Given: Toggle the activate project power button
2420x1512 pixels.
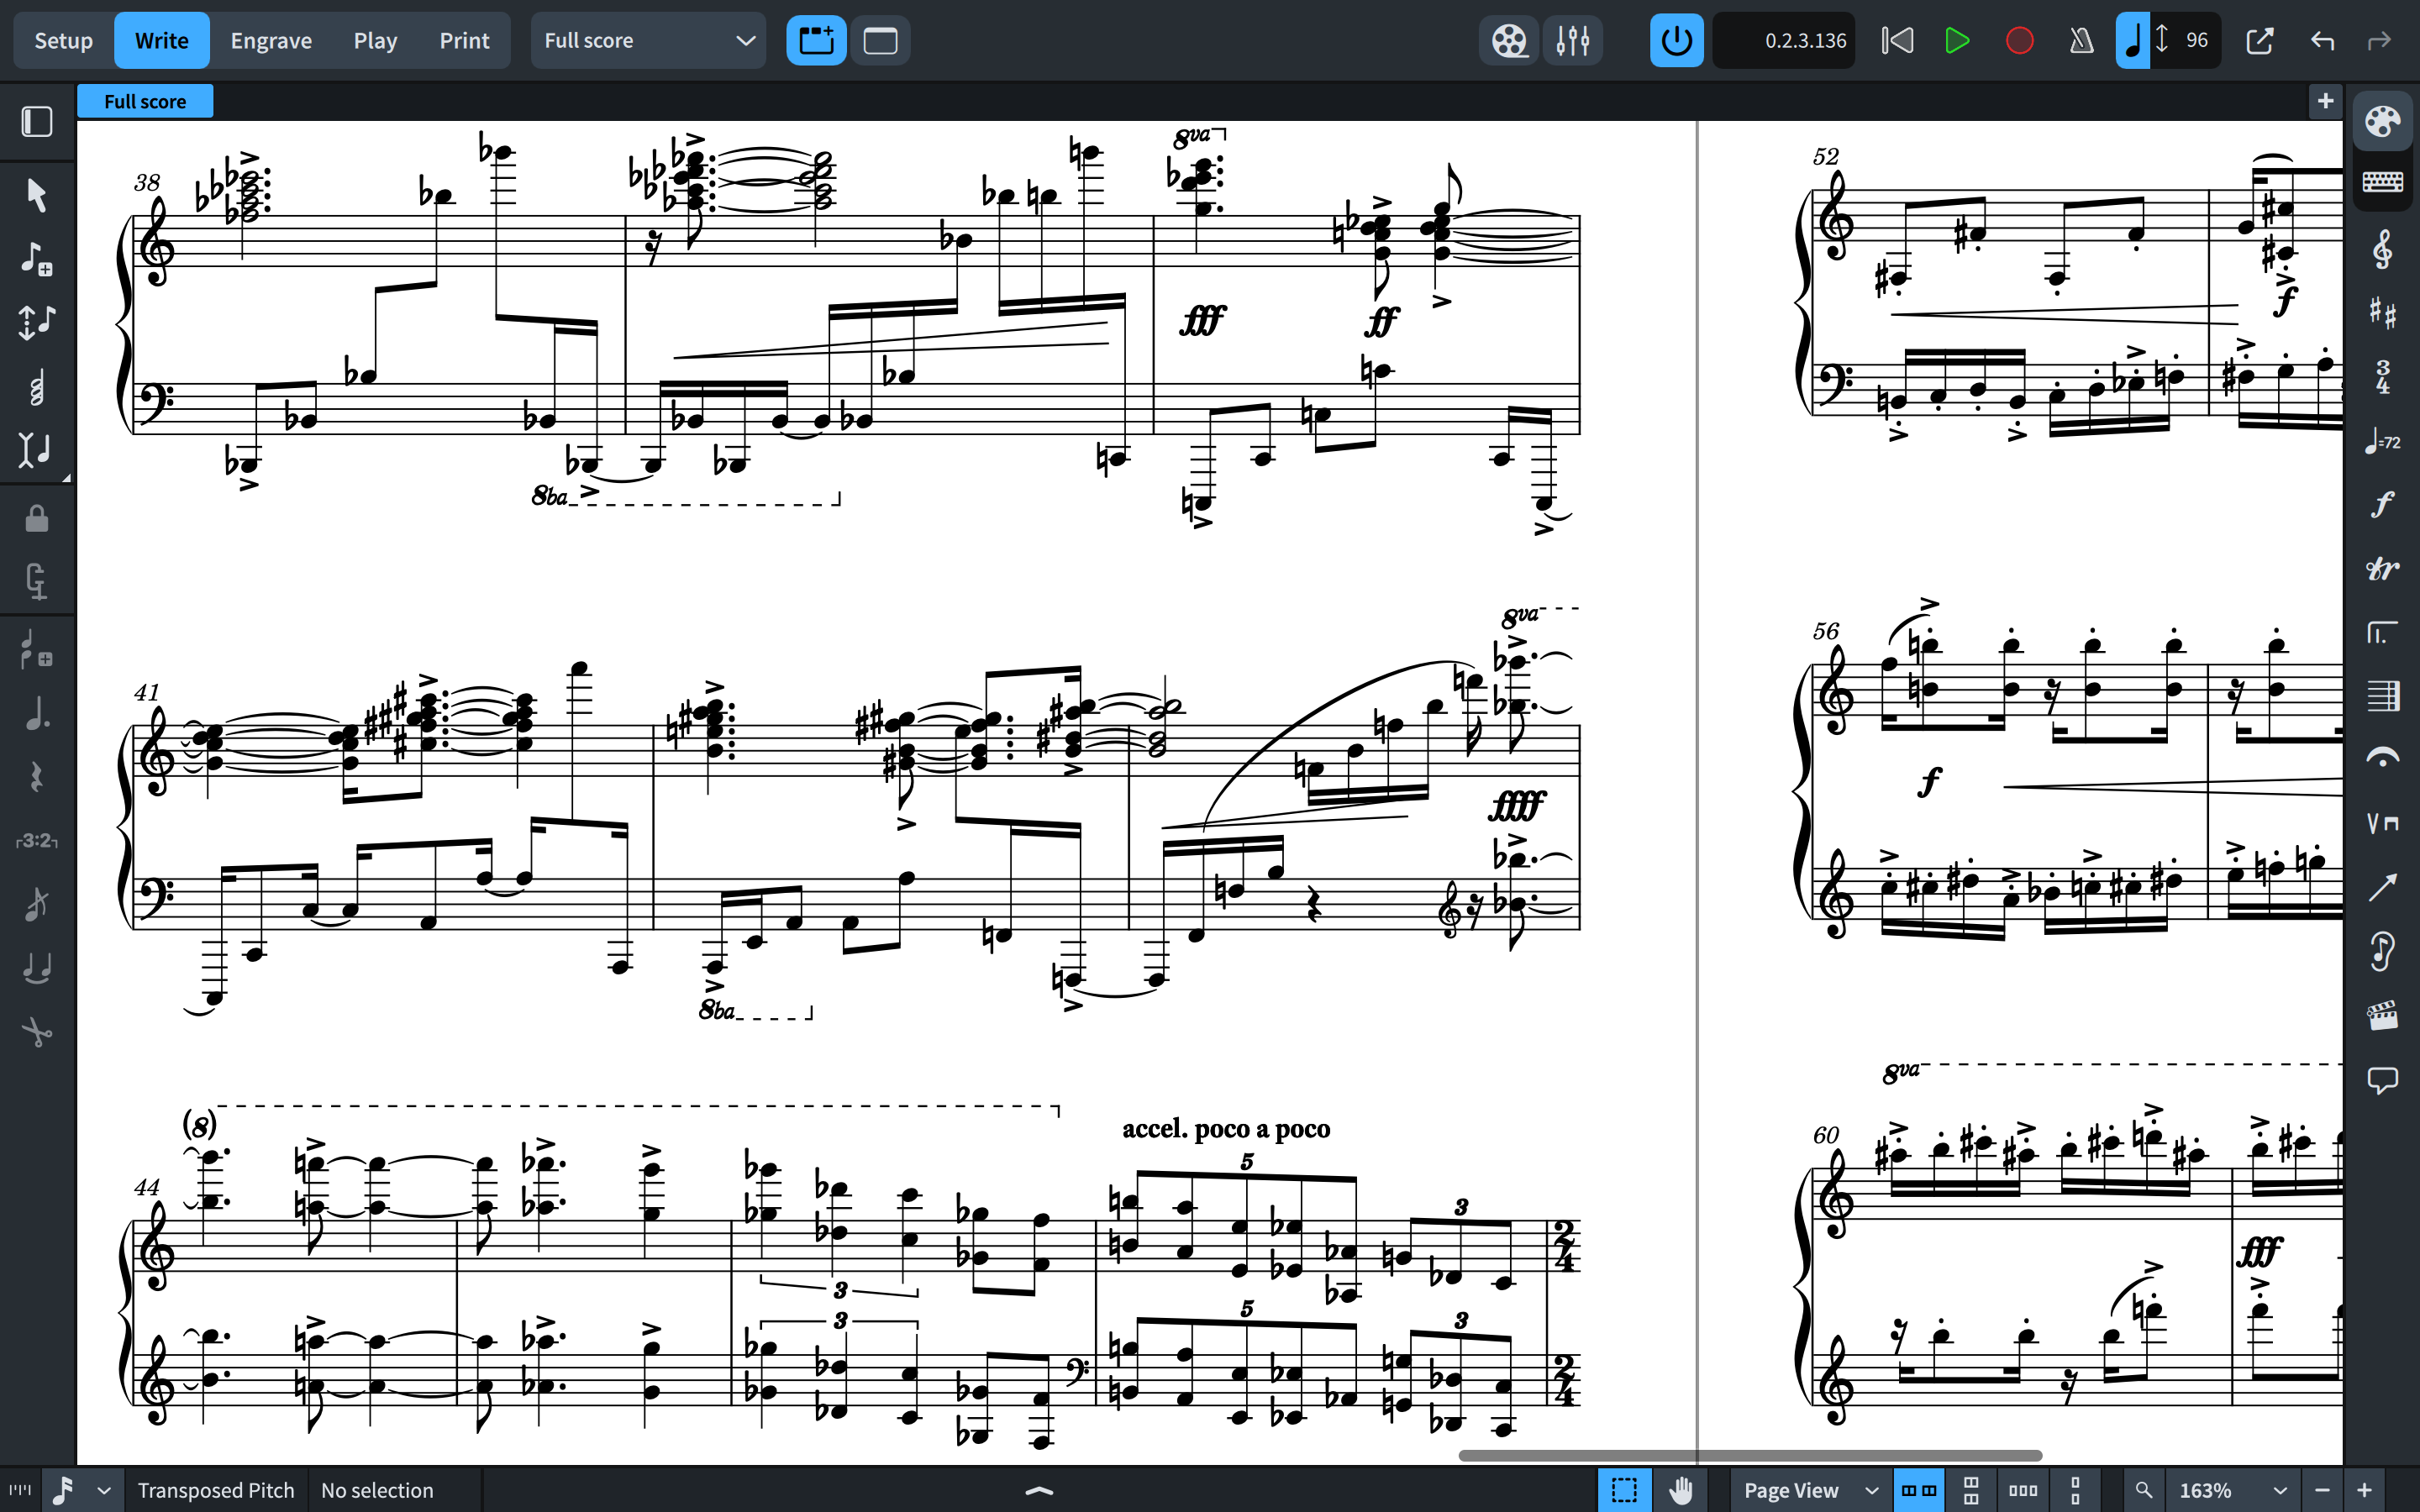Looking at the screenshot, I should coord(1677,41).
